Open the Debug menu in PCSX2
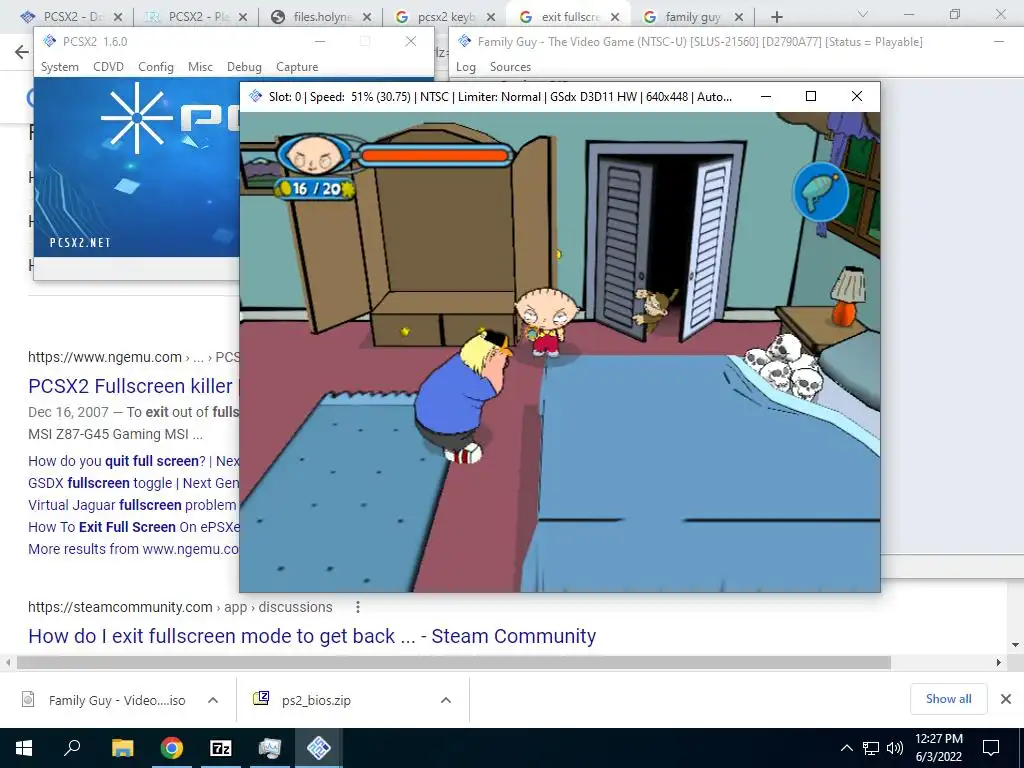Image resolution: width=1024 pixels, height=768 pixels. coord(244,67)
